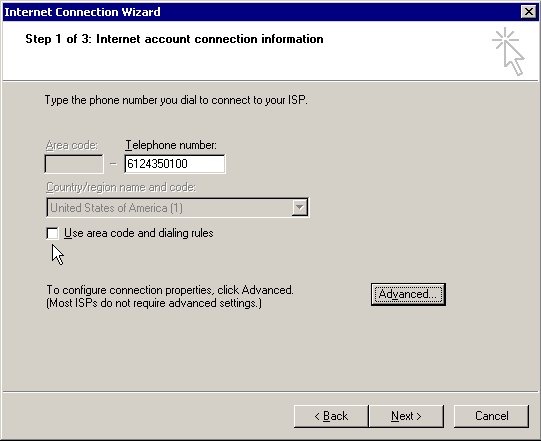
Task: Click the Use area code checkbox label
Action: [139, 233]
